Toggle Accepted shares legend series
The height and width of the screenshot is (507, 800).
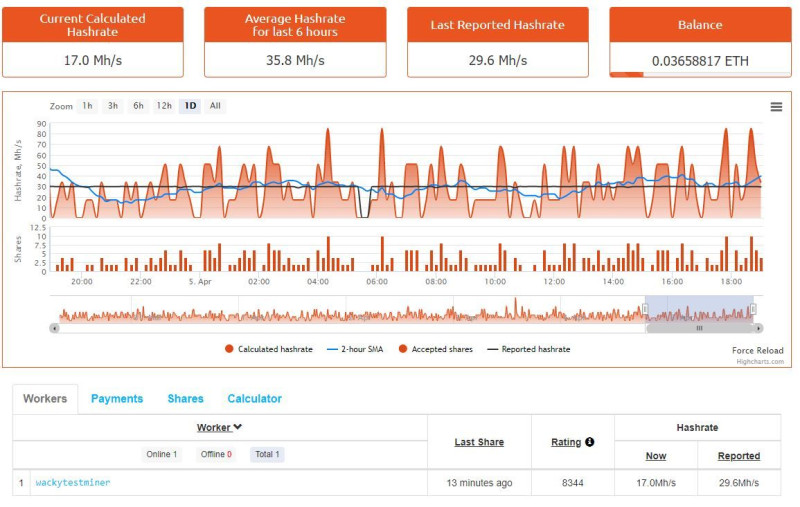(436, 349)
